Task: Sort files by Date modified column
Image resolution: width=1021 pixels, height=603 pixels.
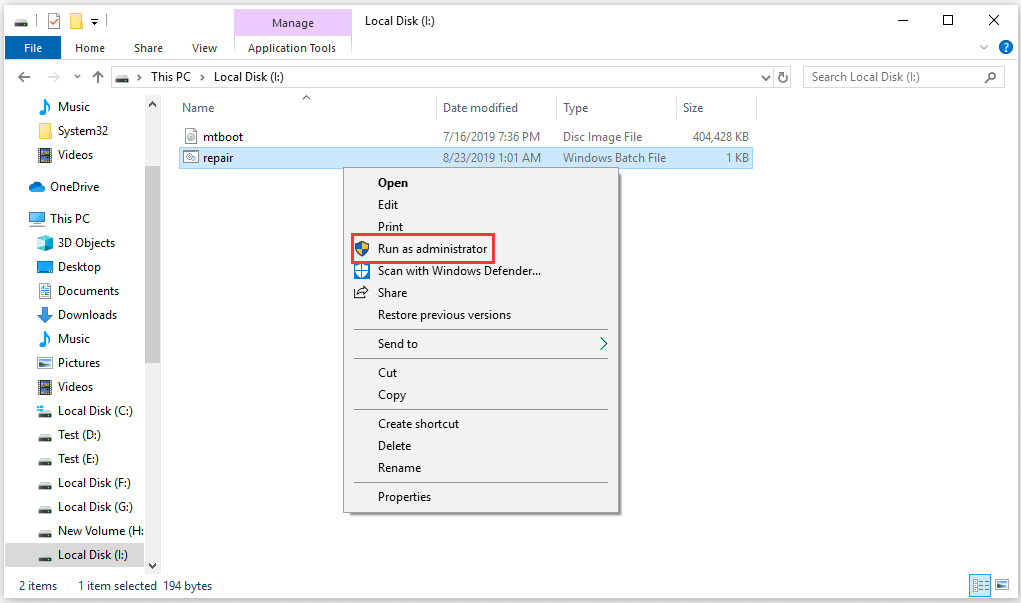Action: 481,108
